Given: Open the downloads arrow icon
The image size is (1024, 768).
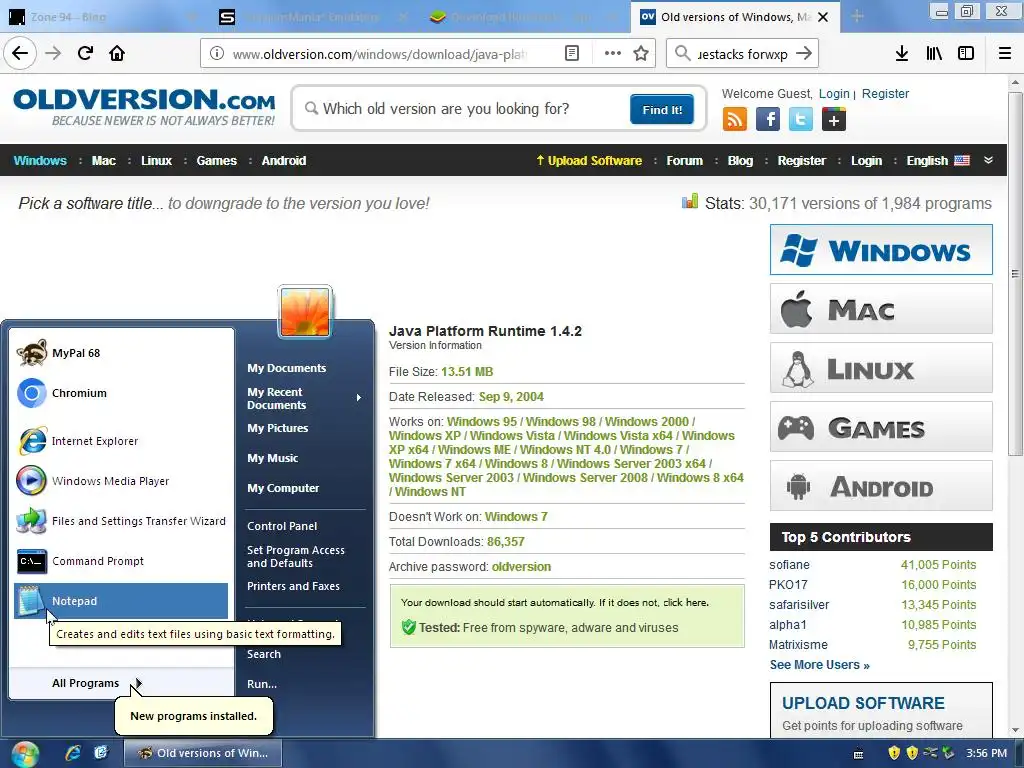Looking at the screenshot, I should tap(901, 54).
